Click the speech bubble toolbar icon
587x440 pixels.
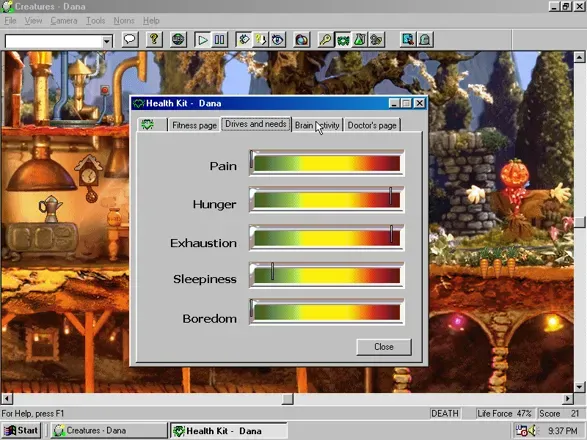tap(130, 39)
